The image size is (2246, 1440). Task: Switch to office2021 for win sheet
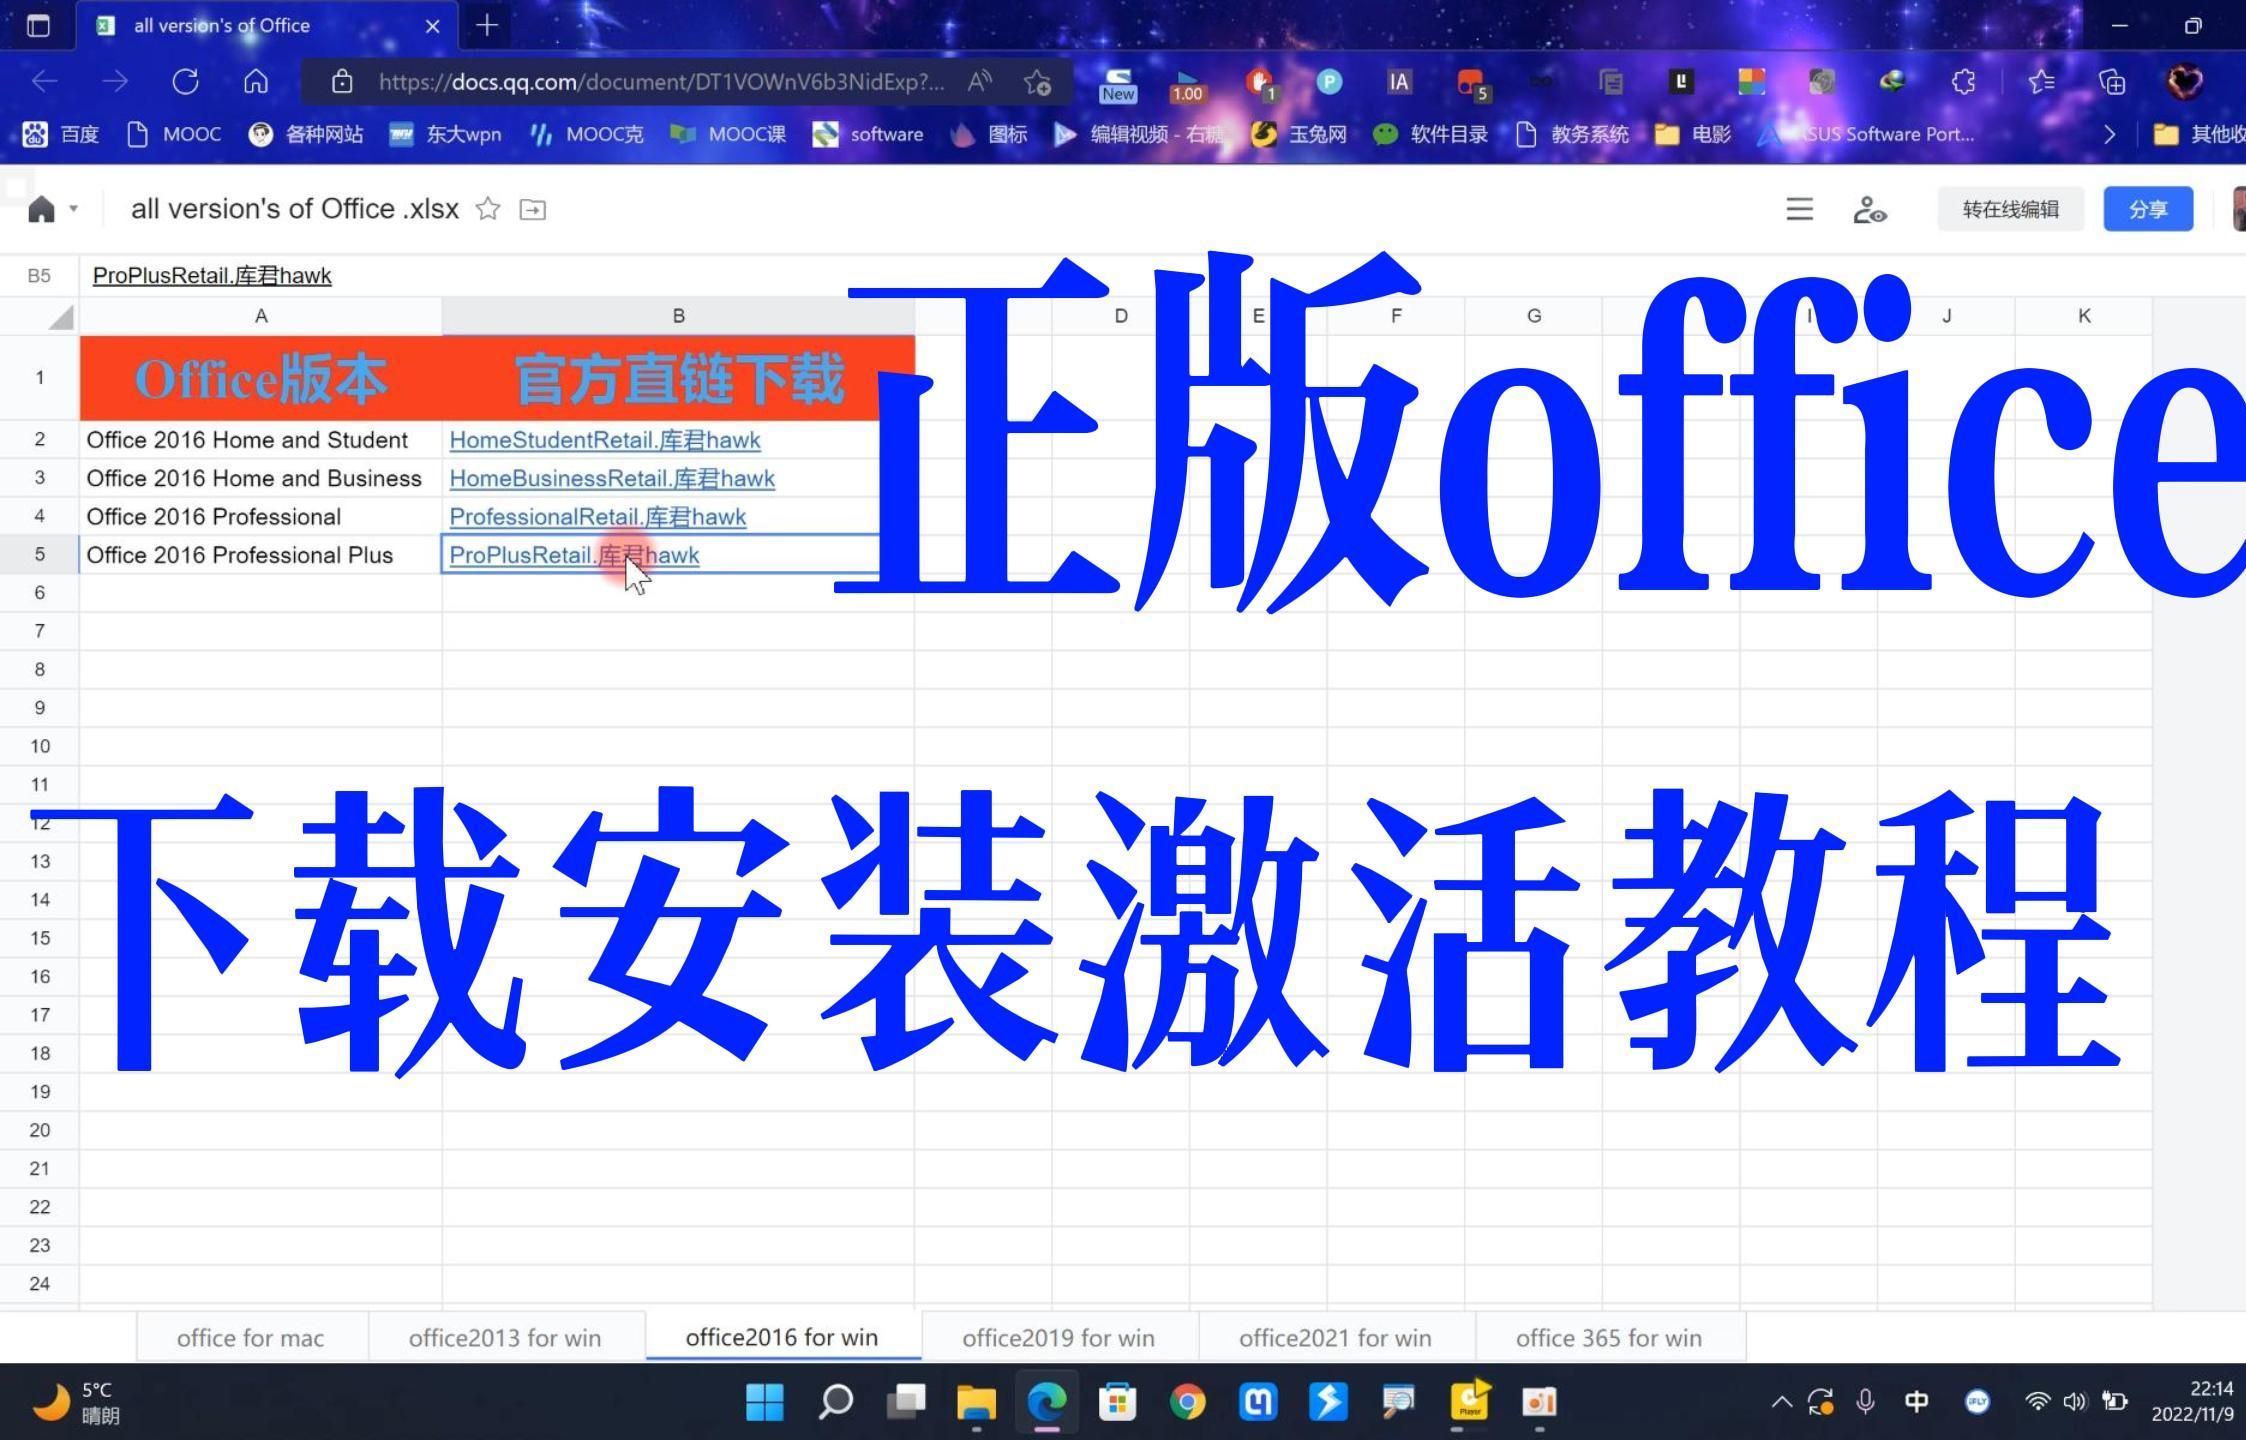tap(1335, 1338)
